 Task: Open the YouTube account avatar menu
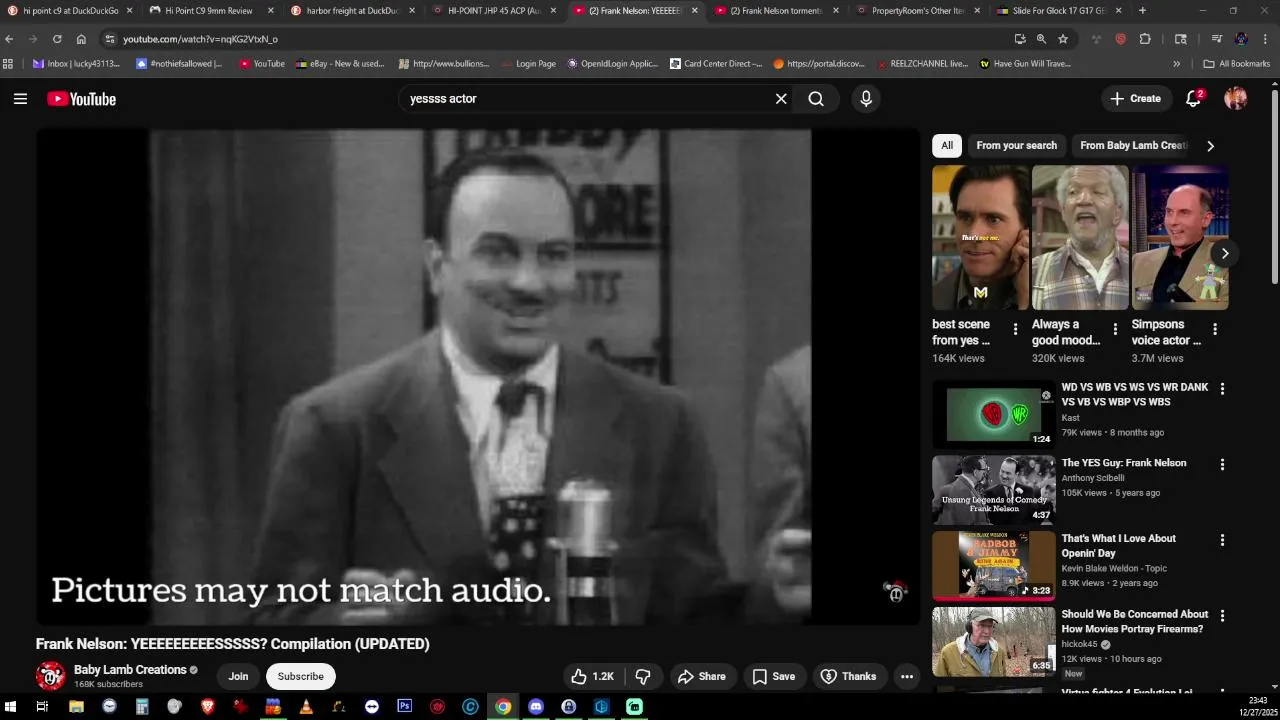click(x=1236, y=98)
